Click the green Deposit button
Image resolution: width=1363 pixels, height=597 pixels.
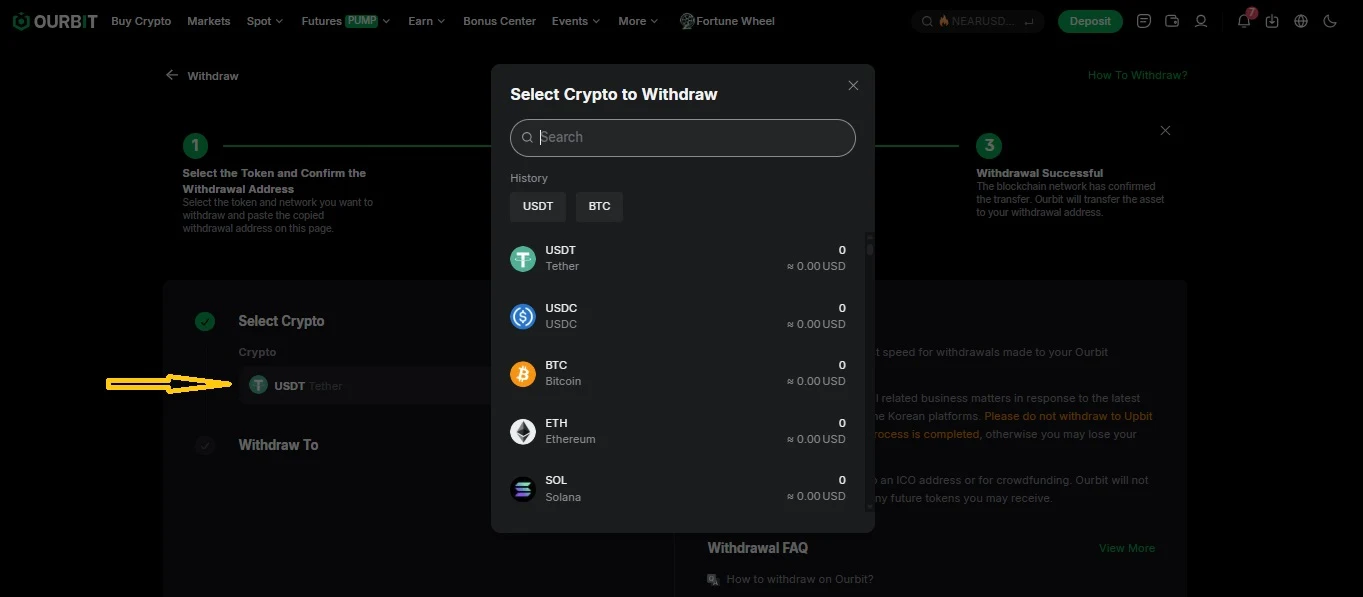(1090, 21)
